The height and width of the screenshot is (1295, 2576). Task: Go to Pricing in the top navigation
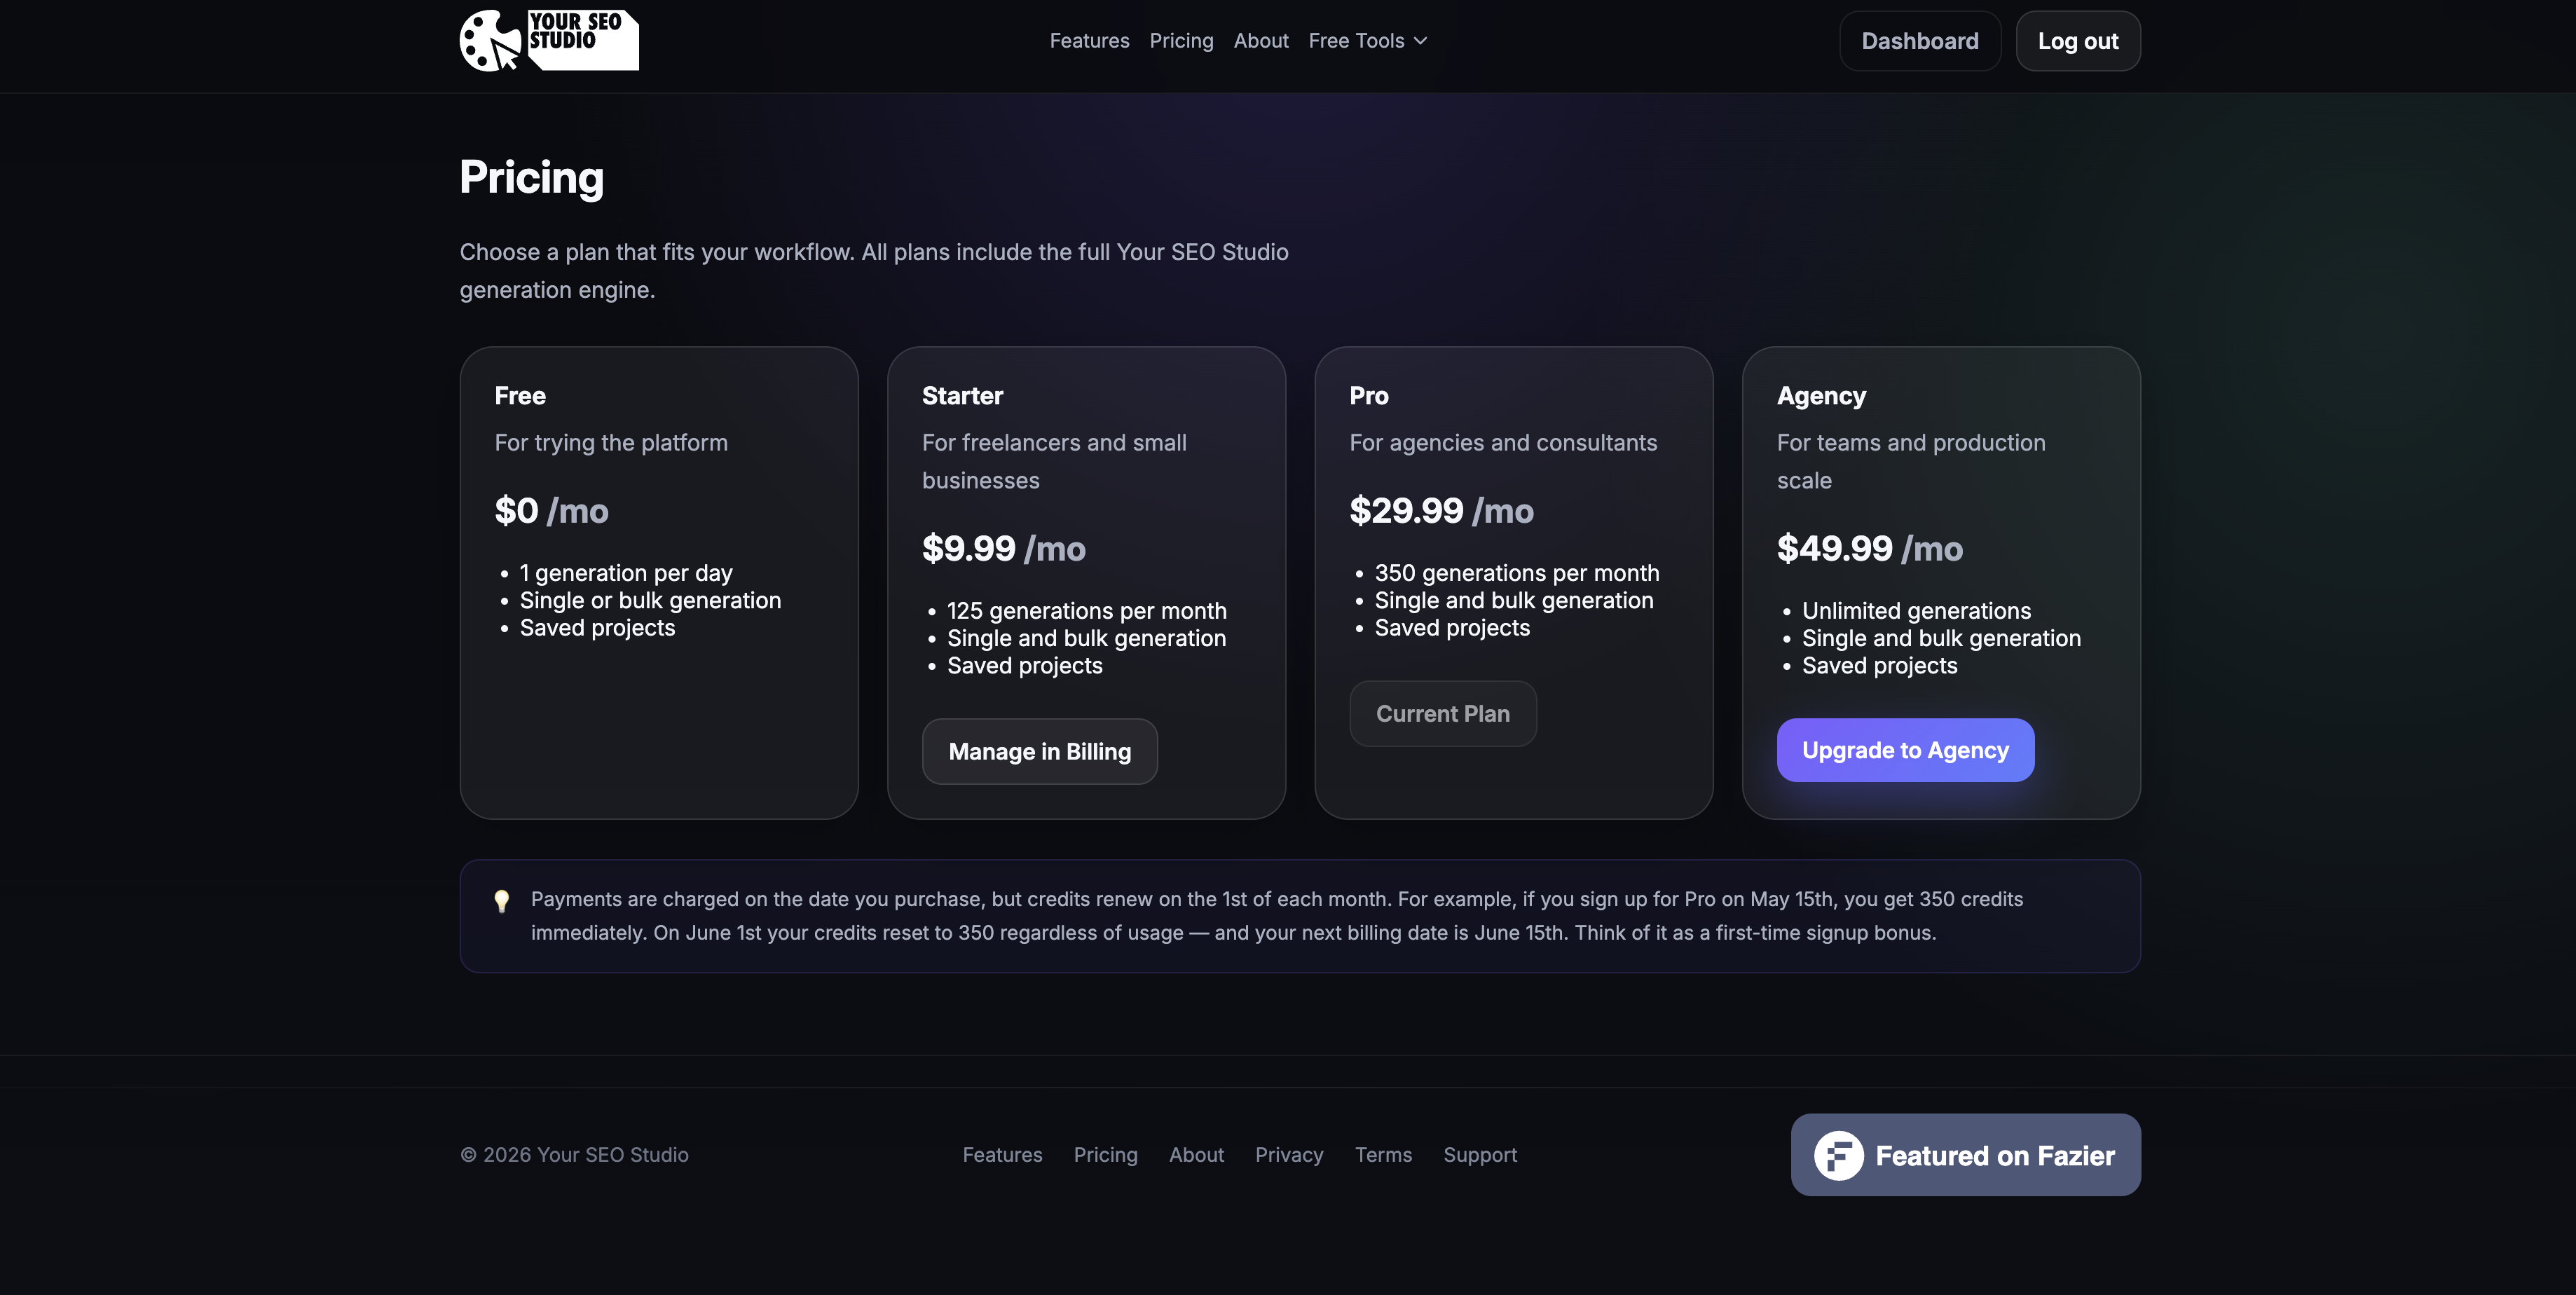[1181, 41]
